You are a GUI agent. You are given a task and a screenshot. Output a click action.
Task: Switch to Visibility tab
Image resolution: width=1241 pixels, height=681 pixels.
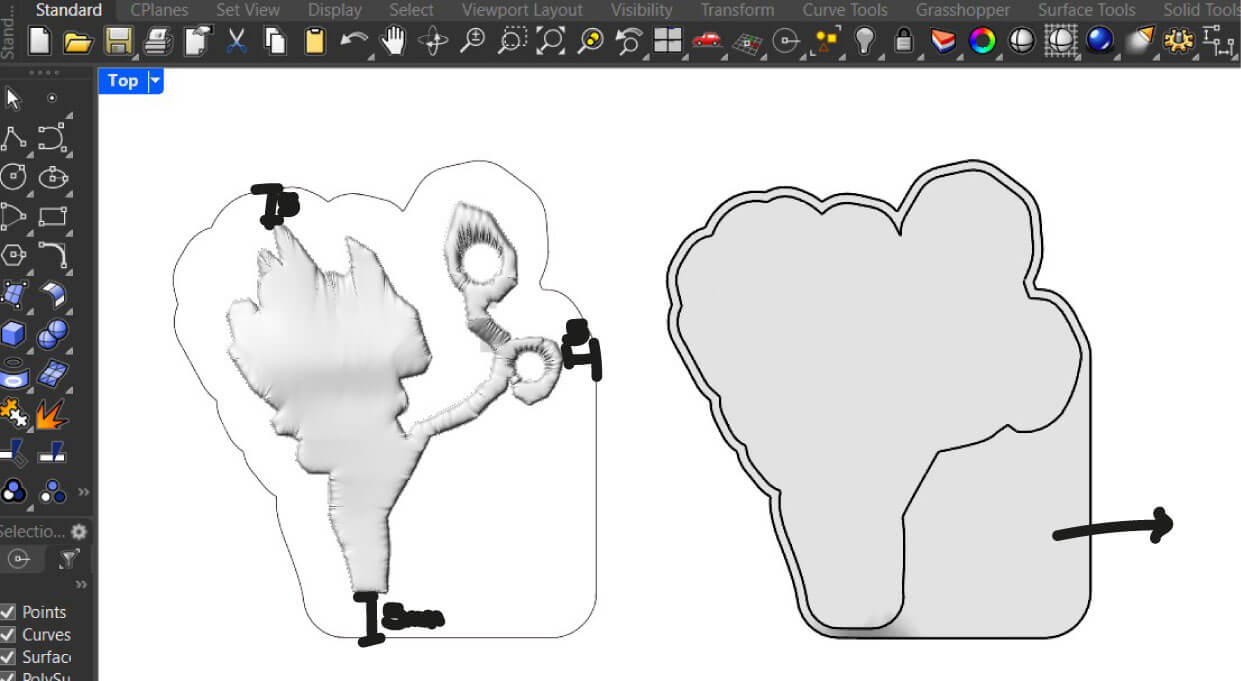pos(641,10)
